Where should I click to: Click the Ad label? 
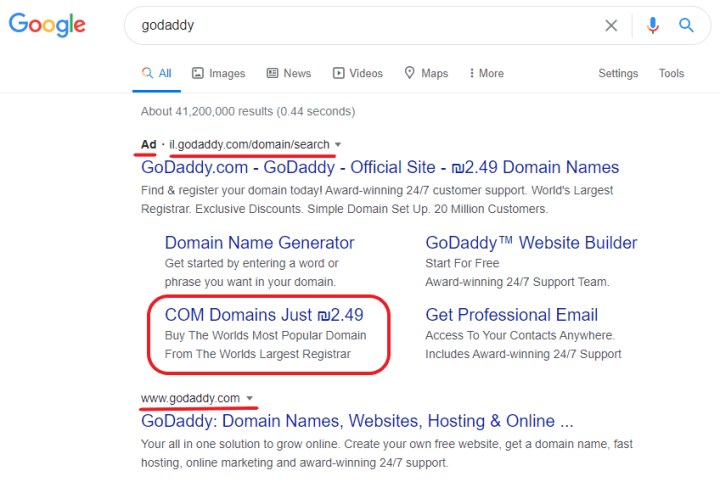[148, 144]
